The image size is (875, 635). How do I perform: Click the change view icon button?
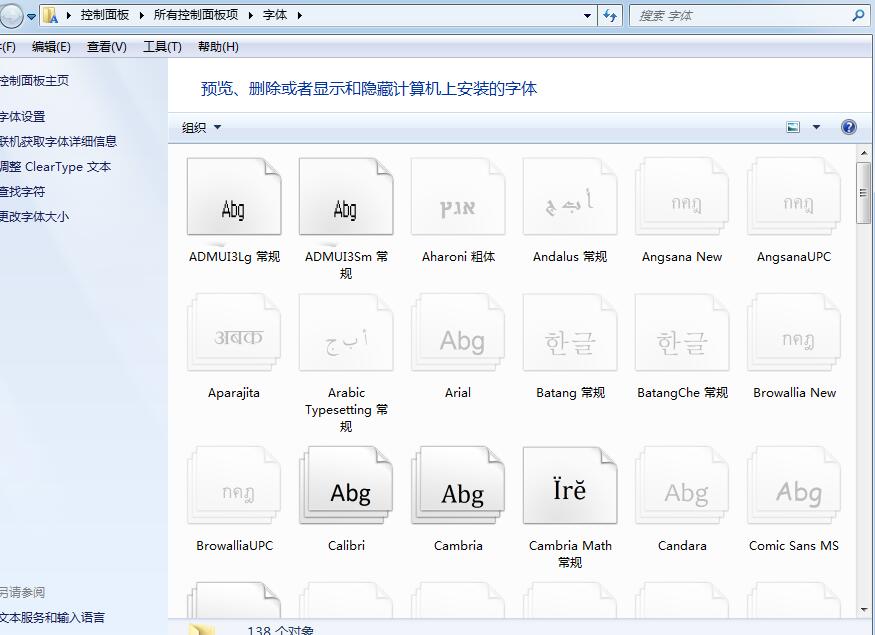(x=794, y=127)
